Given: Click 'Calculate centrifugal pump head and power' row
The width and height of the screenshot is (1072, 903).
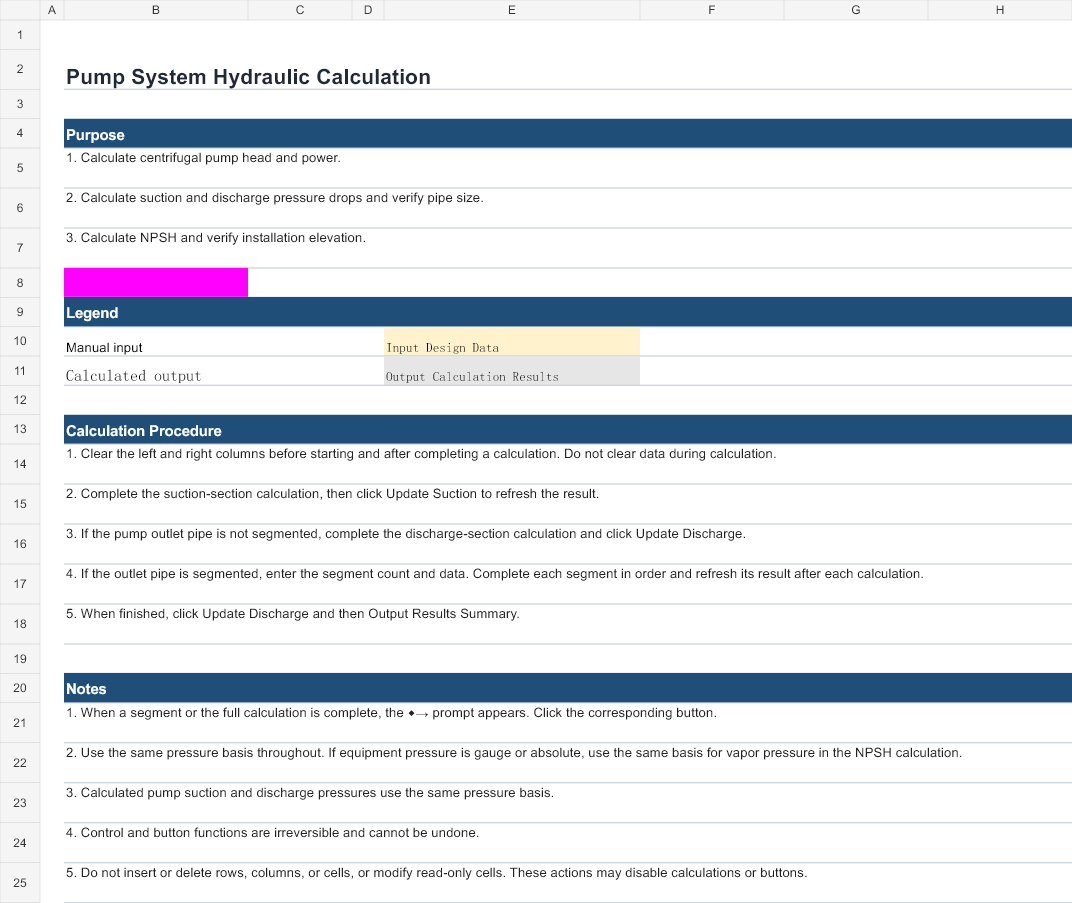Looking at the screenshot, I should pyautogui.click(x=568, y=167).
